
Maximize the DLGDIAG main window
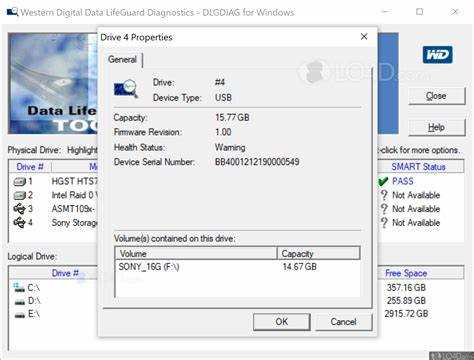[x=420, y=12]
